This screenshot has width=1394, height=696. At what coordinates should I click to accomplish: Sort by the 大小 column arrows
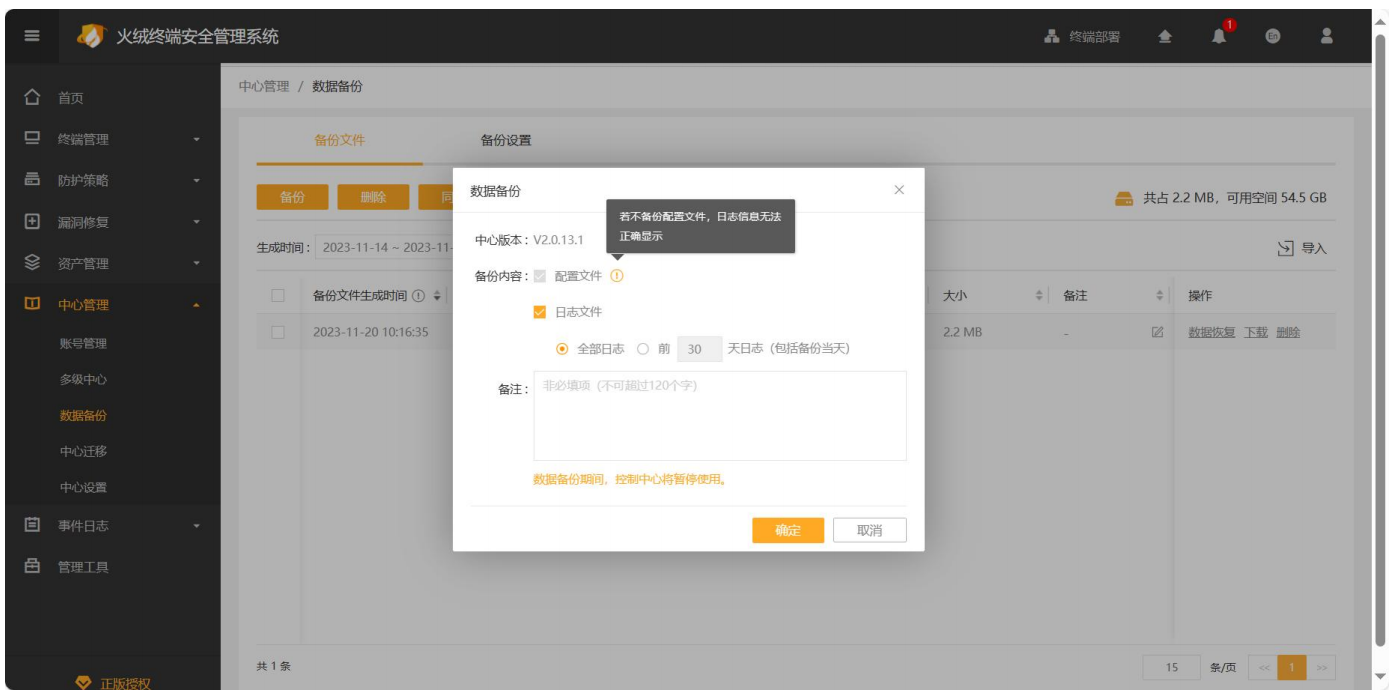[1042, 296]
